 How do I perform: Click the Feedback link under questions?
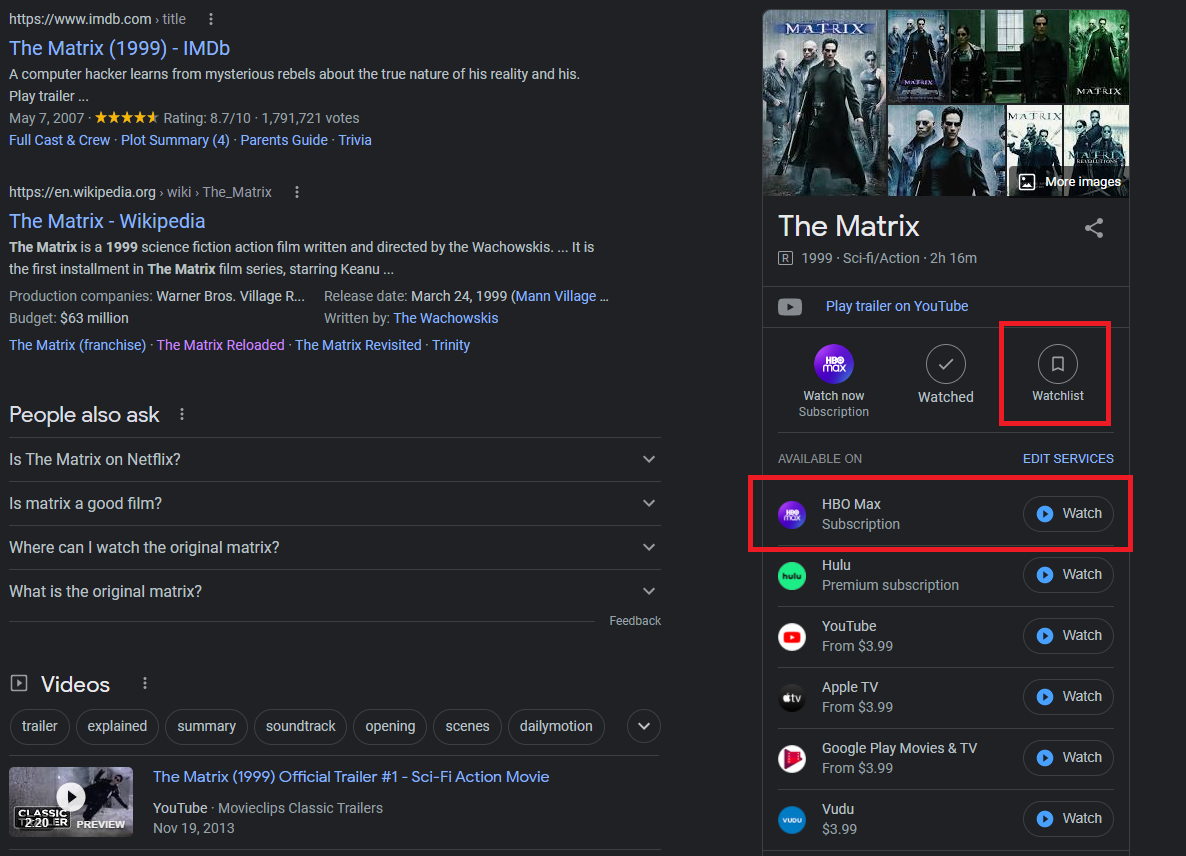click(x=635, y=621)
